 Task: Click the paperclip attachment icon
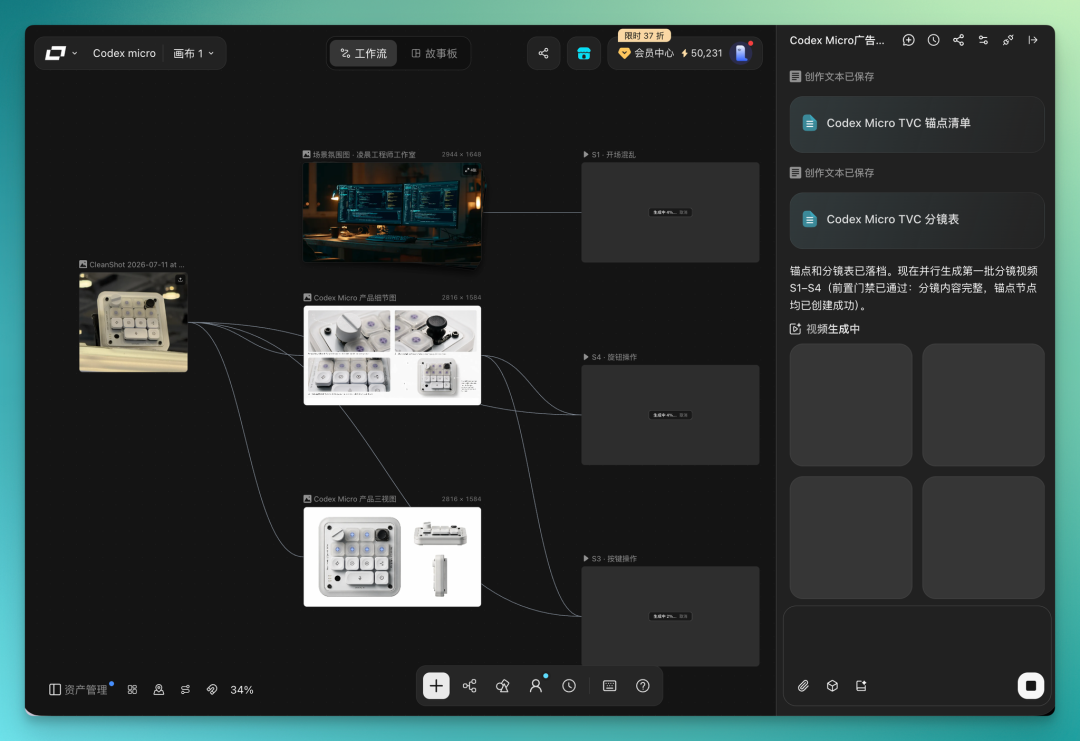803,686
